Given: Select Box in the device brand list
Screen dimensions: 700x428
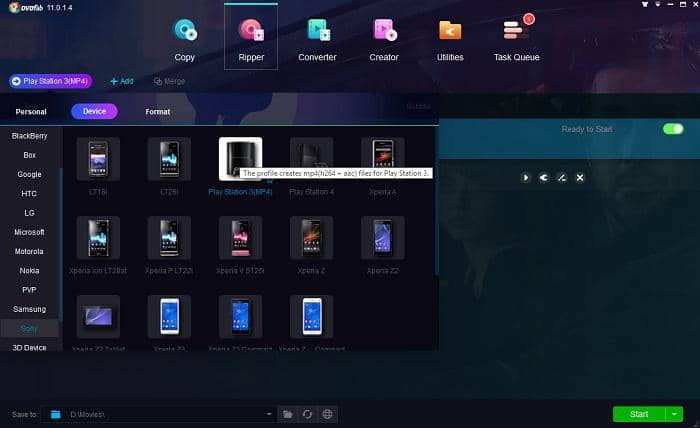Looking at the screenshot, I should click(29, 155).
